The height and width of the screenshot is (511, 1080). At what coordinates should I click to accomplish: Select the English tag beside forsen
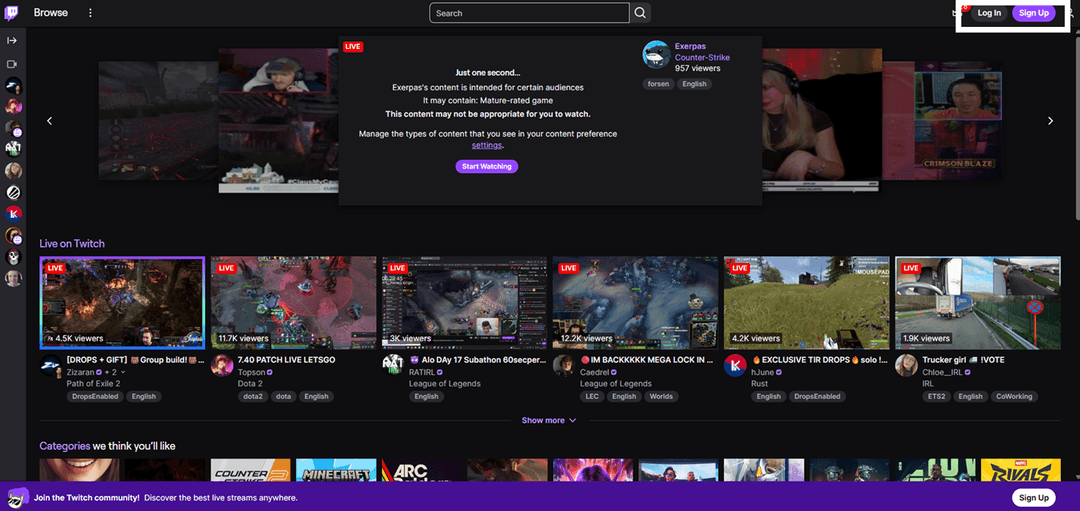click(694, 84)
